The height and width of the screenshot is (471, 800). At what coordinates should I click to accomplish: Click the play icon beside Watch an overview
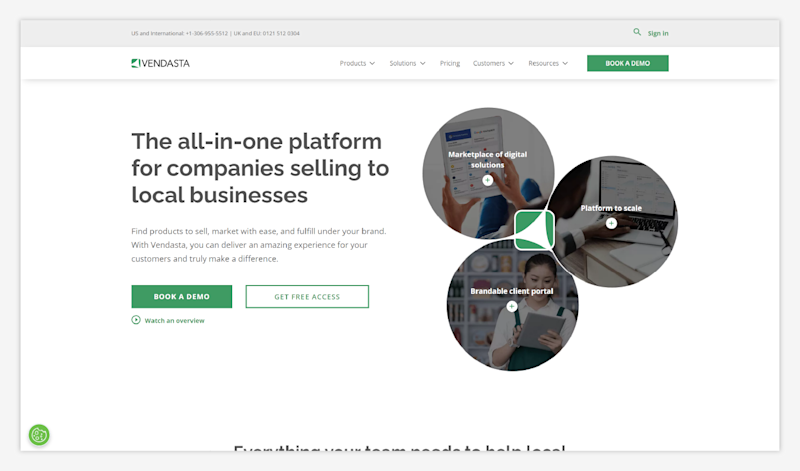pyautogui.click(x=136, y=320)
